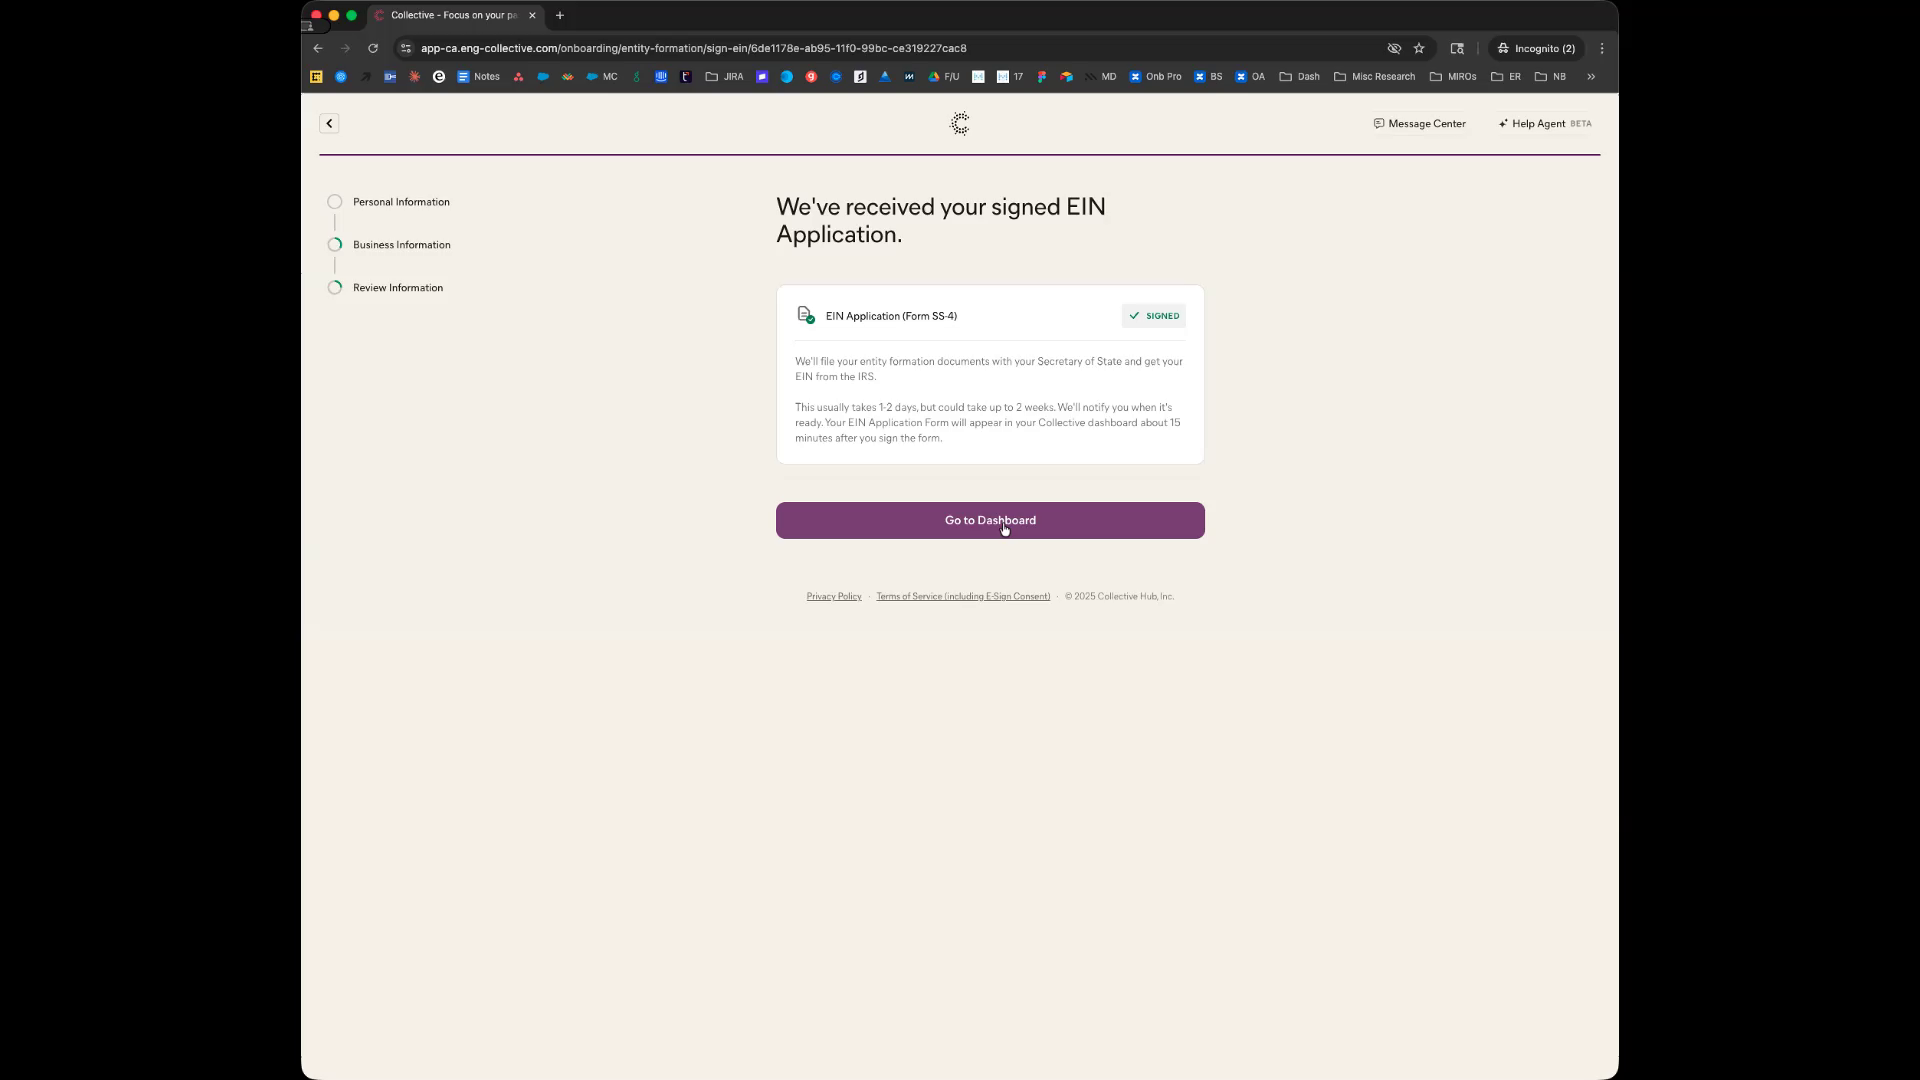Screen dimensions: 1920x1080
Task: Open the Help Agent beta assistant
Action: (x=1544, y=123)
